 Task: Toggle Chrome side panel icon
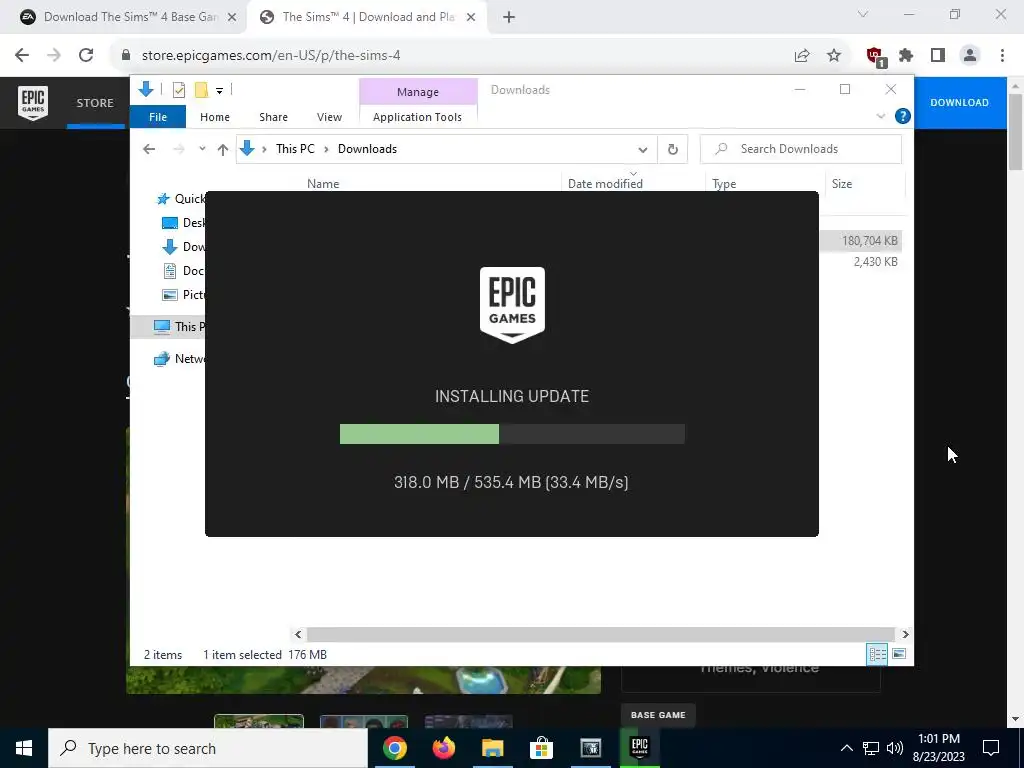click(938, 56)
